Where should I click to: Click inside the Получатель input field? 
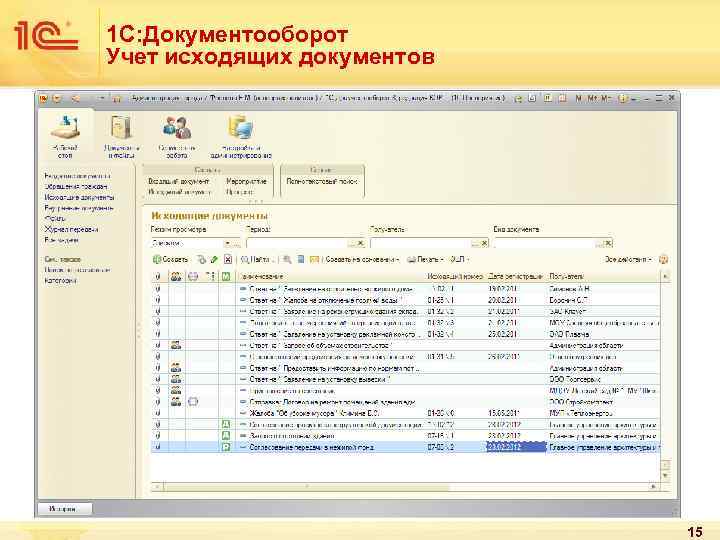point(421,243)
